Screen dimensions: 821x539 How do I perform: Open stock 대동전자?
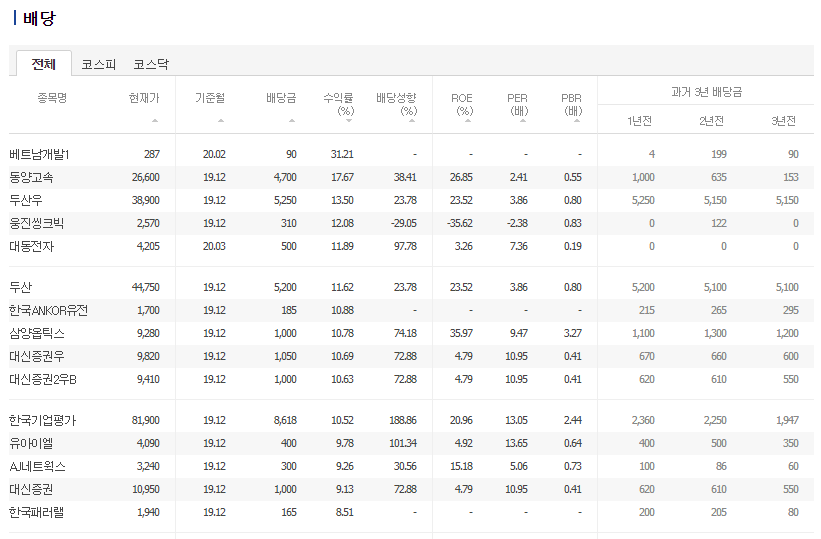point(31,247)
